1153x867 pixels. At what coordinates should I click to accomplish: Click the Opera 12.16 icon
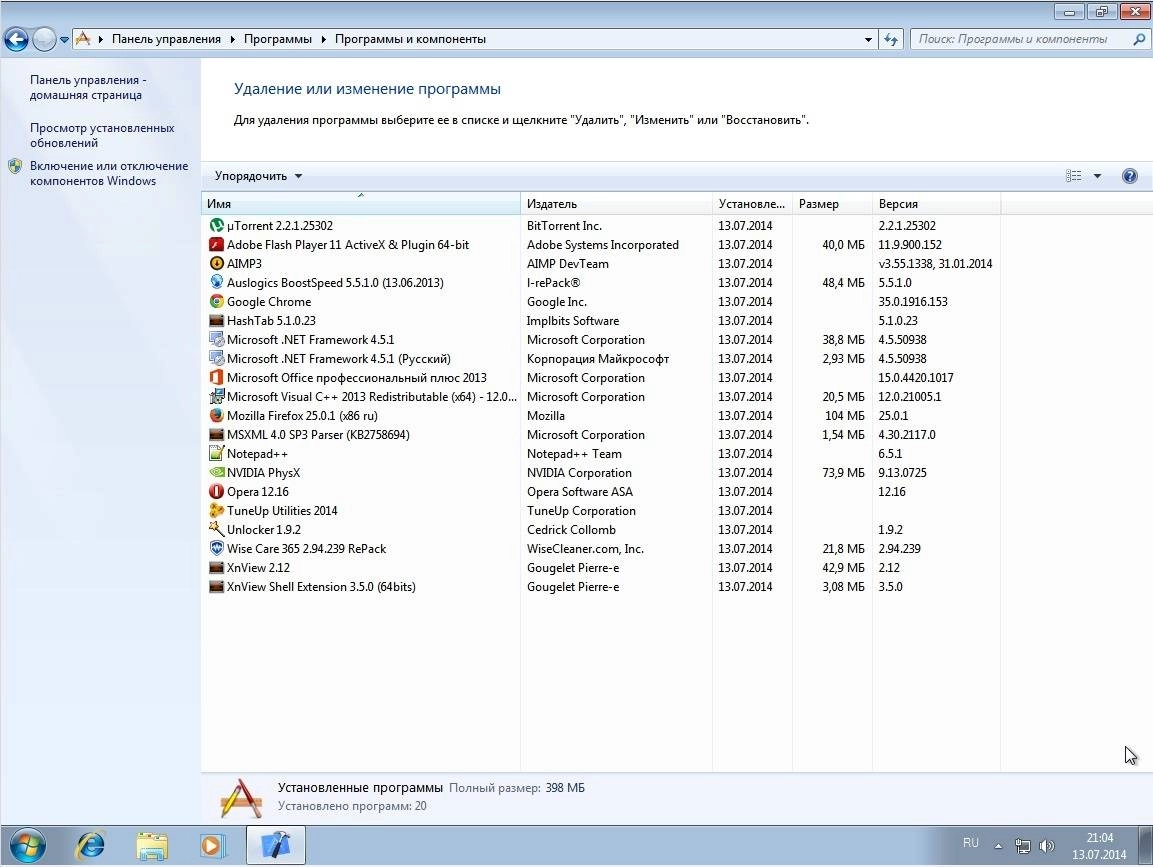[x=216, y=491]
